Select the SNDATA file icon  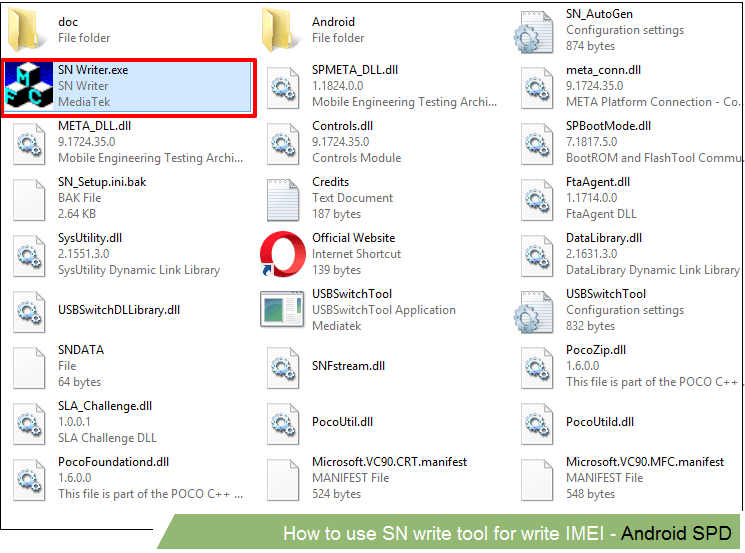point(29,368)
